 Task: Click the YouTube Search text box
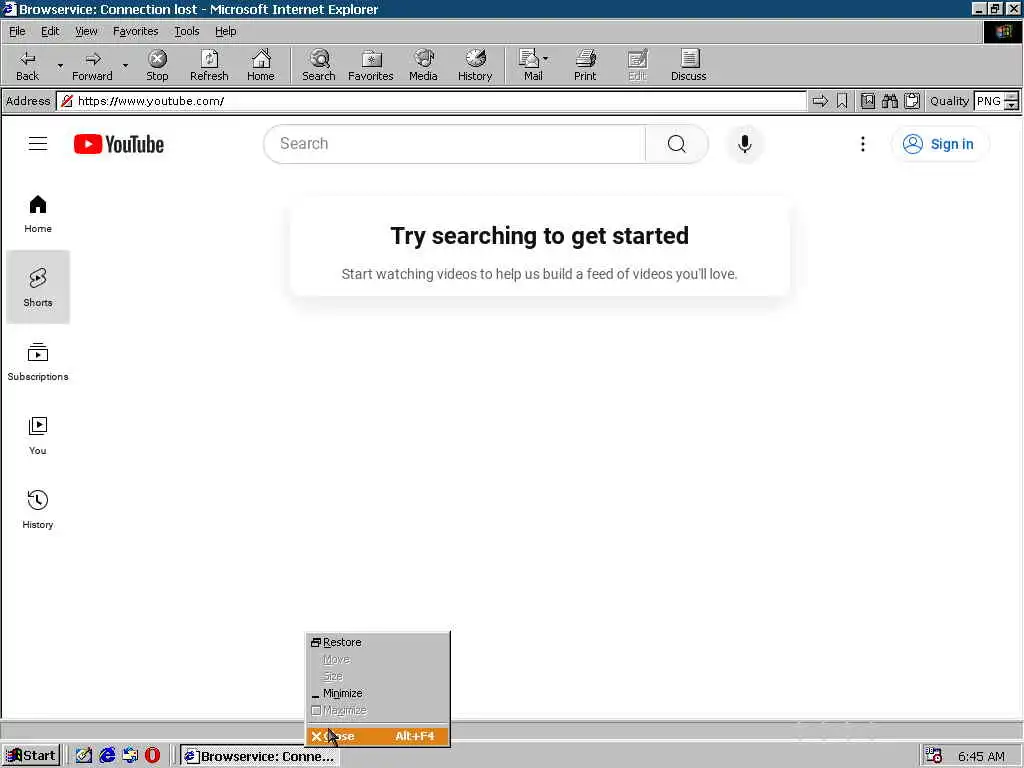click(x=455, y=144)
